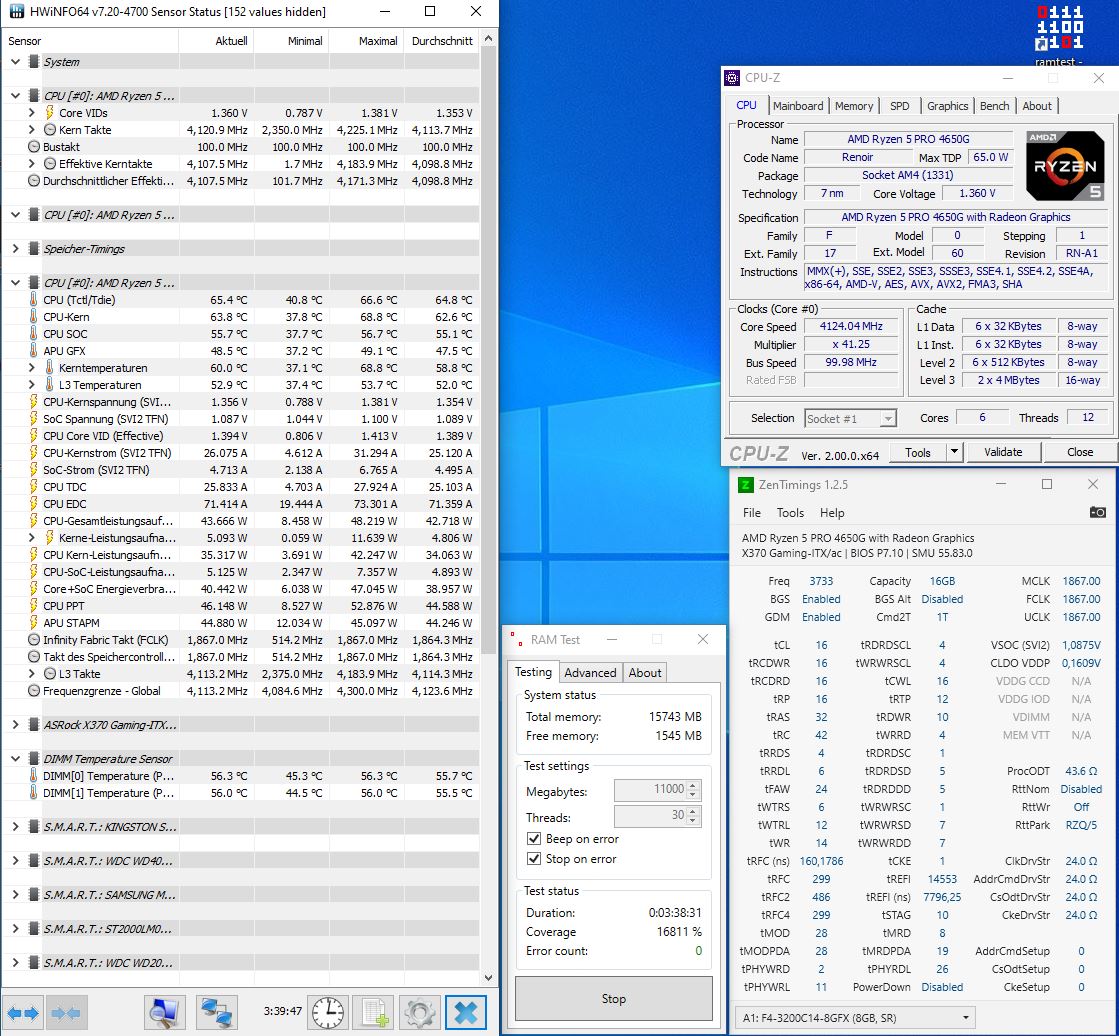1119x1036 pixels.
Task: Uncheck Beep on error in RAM Test
Action: (x=536, y=839)
